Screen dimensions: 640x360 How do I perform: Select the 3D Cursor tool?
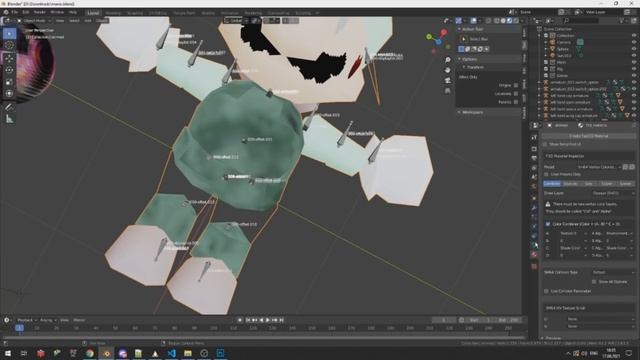(x=9, y=45)
